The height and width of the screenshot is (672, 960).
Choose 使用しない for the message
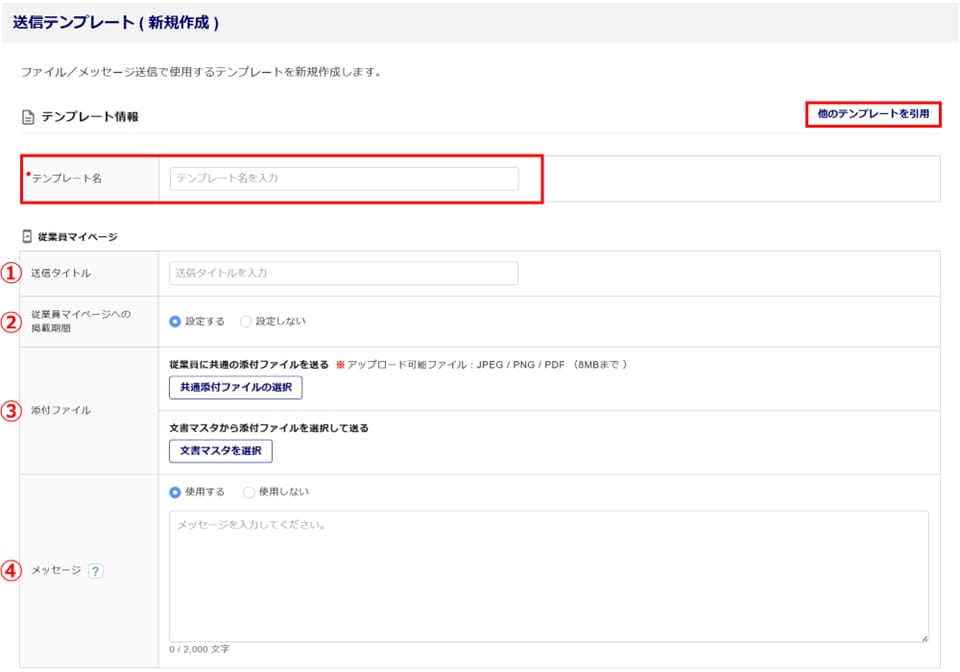[x=249, y=492]
